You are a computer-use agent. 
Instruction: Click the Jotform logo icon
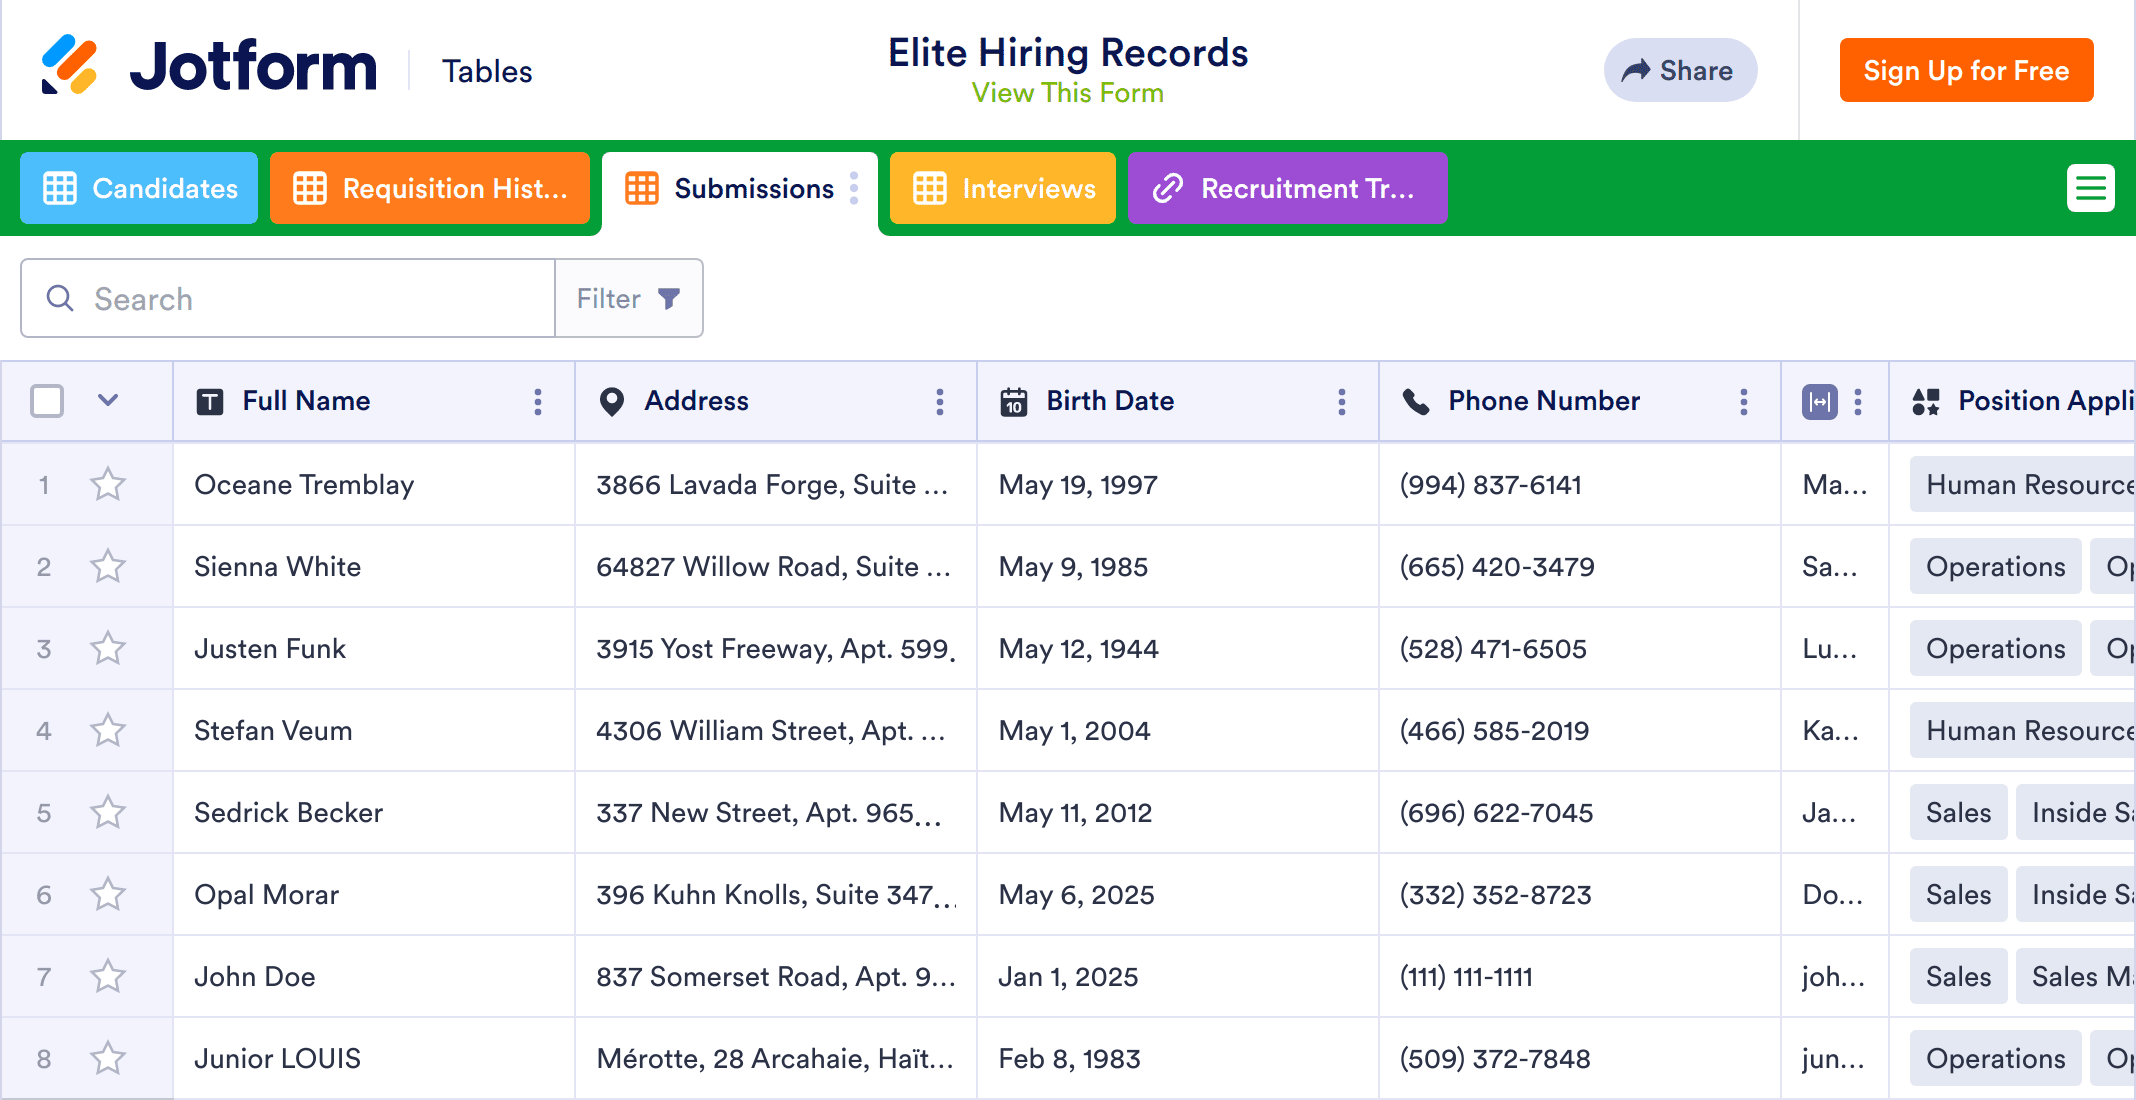[69, 65]
